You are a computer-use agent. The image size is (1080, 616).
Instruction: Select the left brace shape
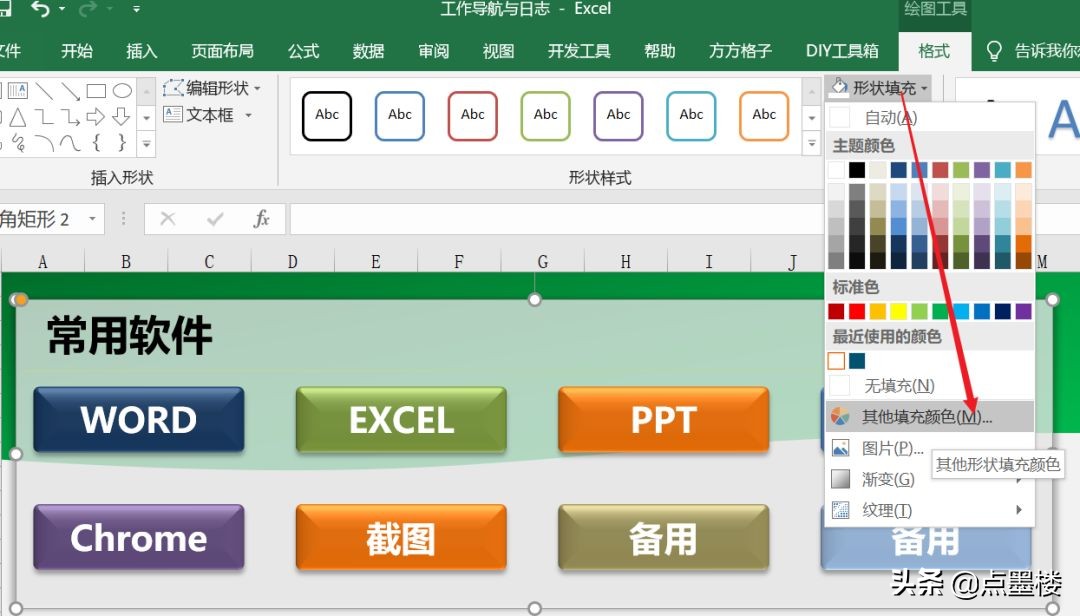[97, 141]
